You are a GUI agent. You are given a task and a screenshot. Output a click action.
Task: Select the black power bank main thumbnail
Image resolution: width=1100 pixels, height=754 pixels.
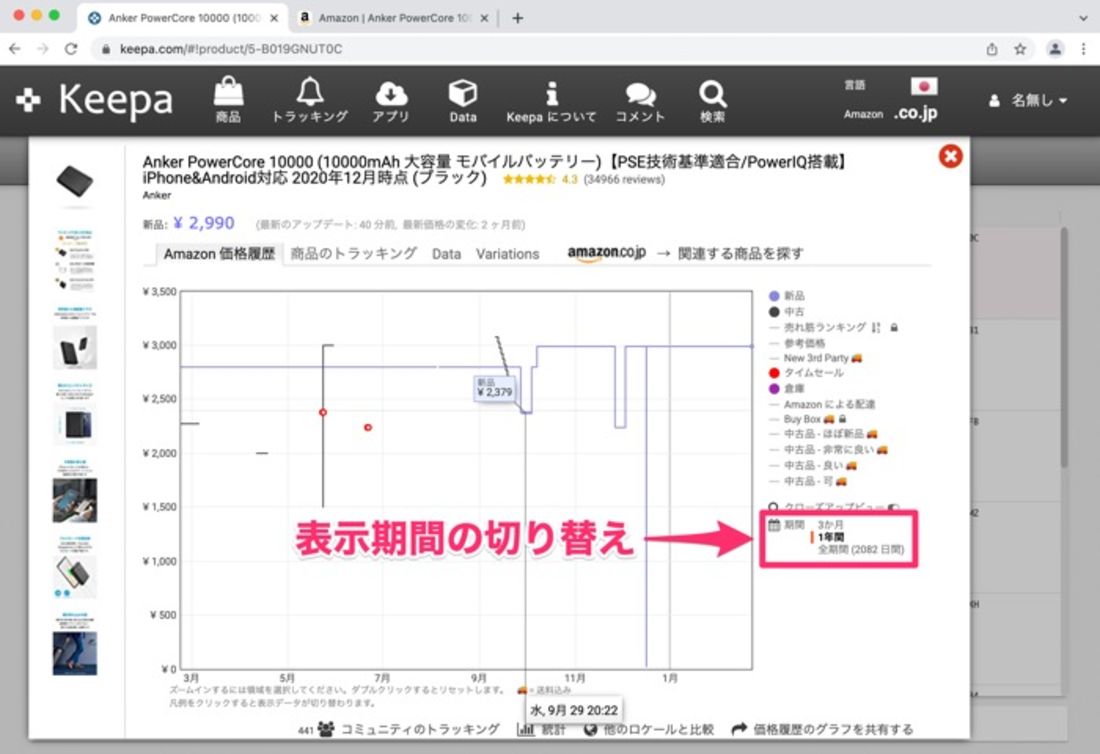74,181
